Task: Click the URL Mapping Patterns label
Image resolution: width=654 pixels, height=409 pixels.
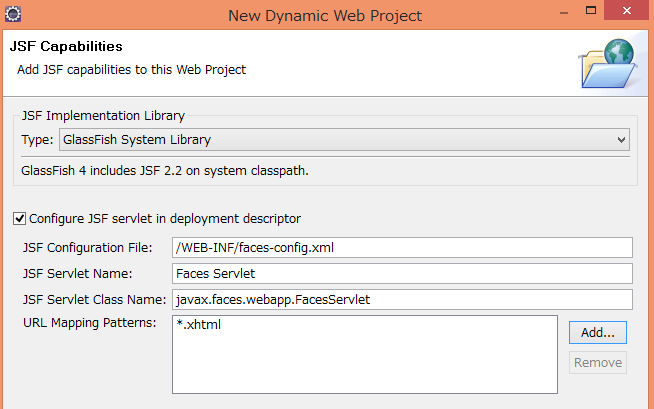Action: click(x=90, y=323)
